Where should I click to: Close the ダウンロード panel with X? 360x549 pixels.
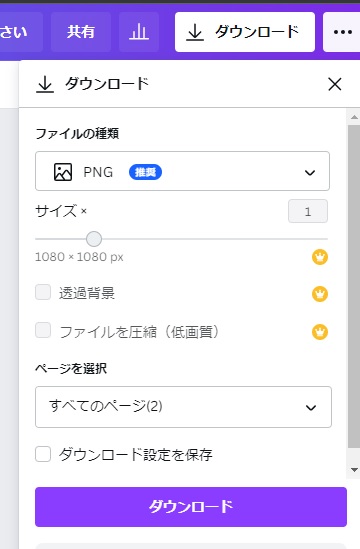coord(335,84)
